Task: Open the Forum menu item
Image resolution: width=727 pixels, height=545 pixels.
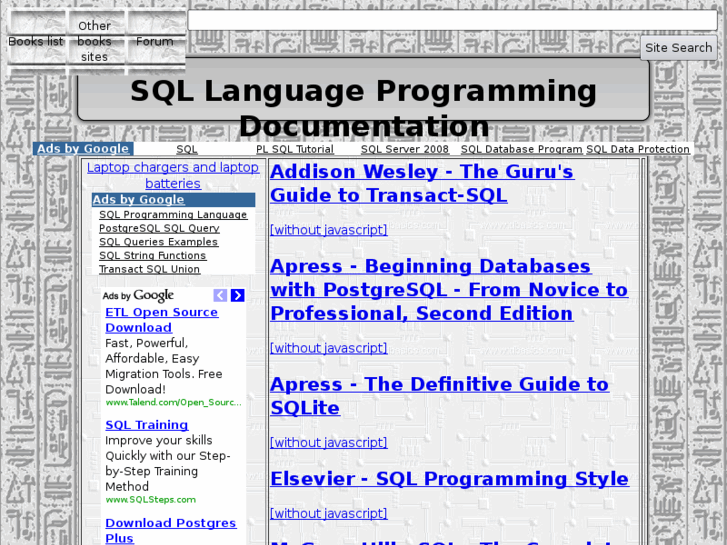Action: coord(154,41)
